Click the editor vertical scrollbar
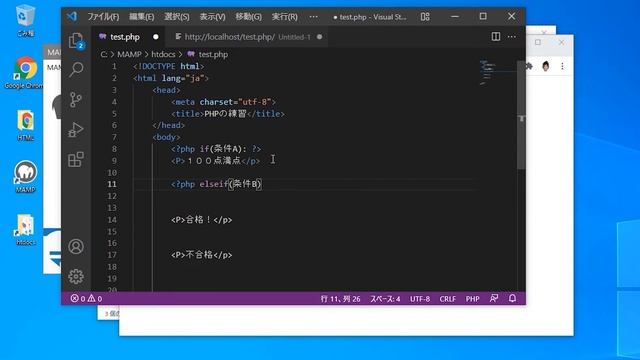 (x=521, y=115)
